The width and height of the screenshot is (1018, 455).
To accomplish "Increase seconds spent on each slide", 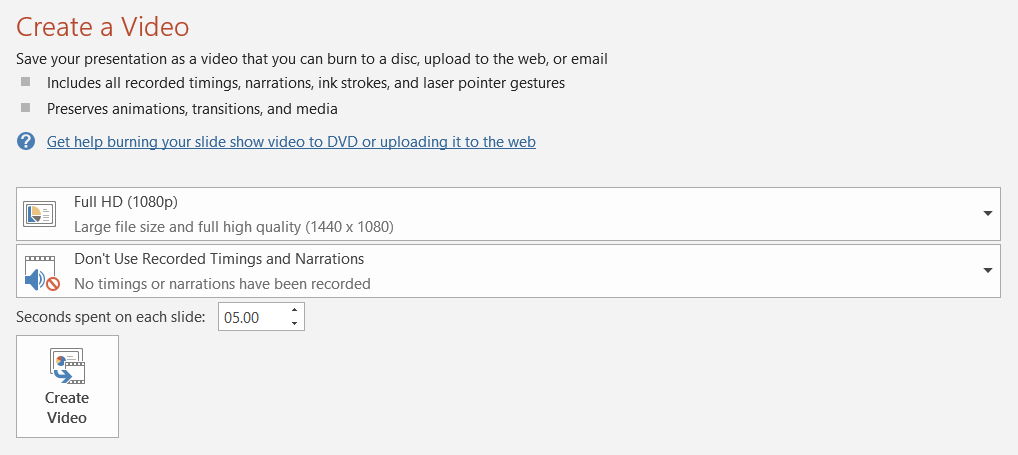I will [x=295, y=311].
